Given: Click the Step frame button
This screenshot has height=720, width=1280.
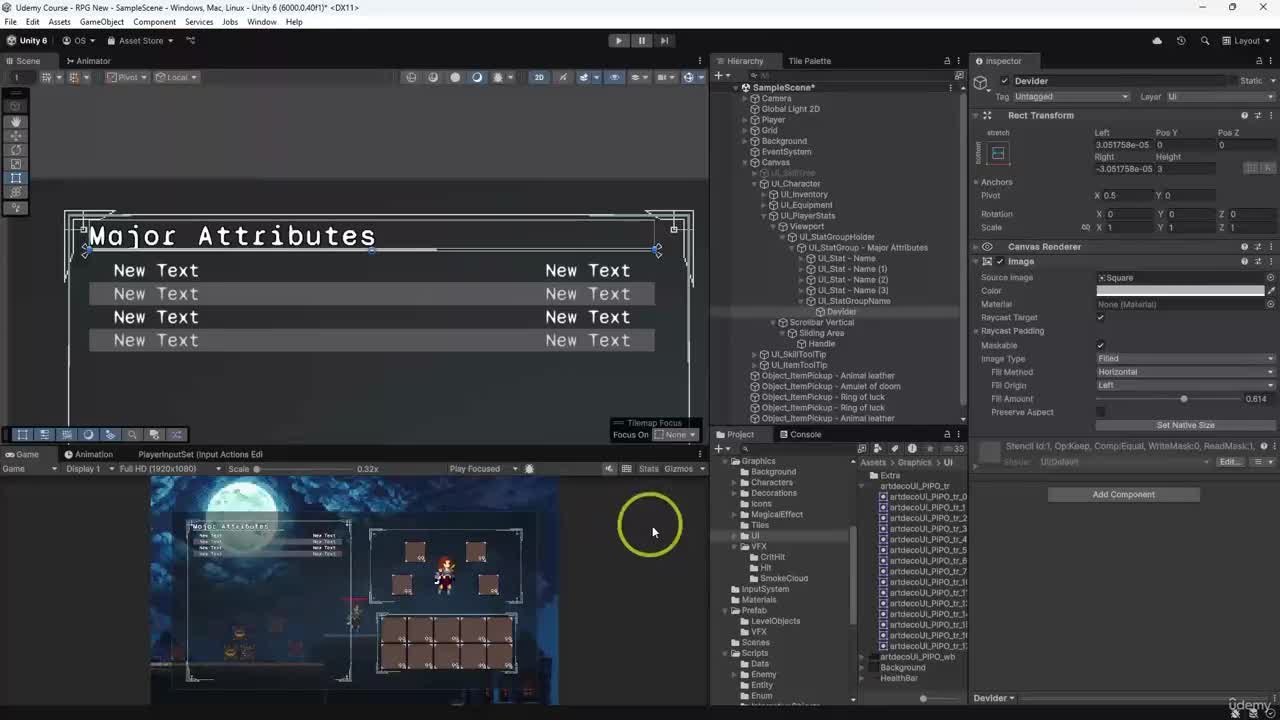Looking at the screenshot, I should (x=664, y=41).
